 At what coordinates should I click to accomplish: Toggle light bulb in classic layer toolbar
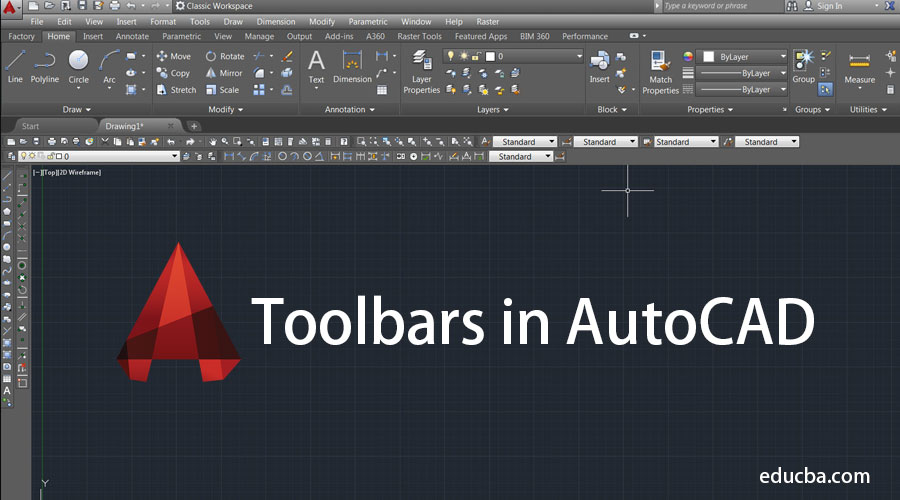[x=24, y=156]
